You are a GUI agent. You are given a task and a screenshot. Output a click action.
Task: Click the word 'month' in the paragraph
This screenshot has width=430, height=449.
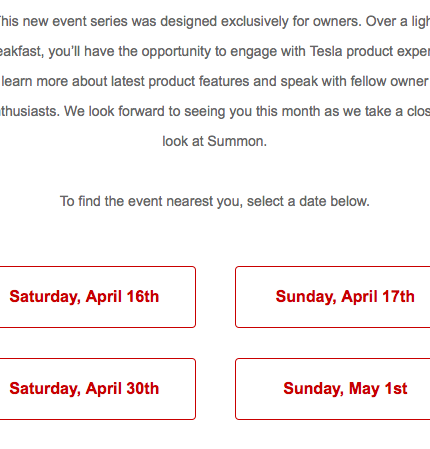tap(301, 111)
